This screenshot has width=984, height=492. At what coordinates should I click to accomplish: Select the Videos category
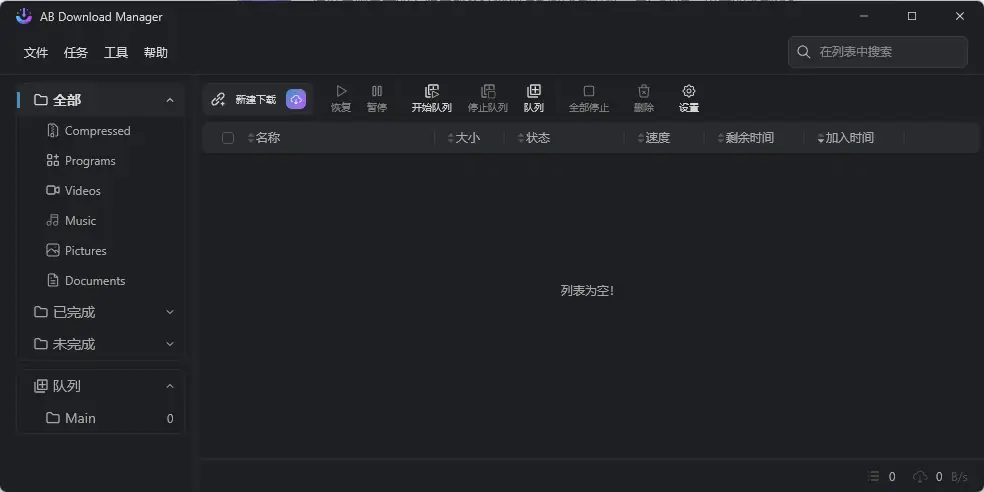82,190
